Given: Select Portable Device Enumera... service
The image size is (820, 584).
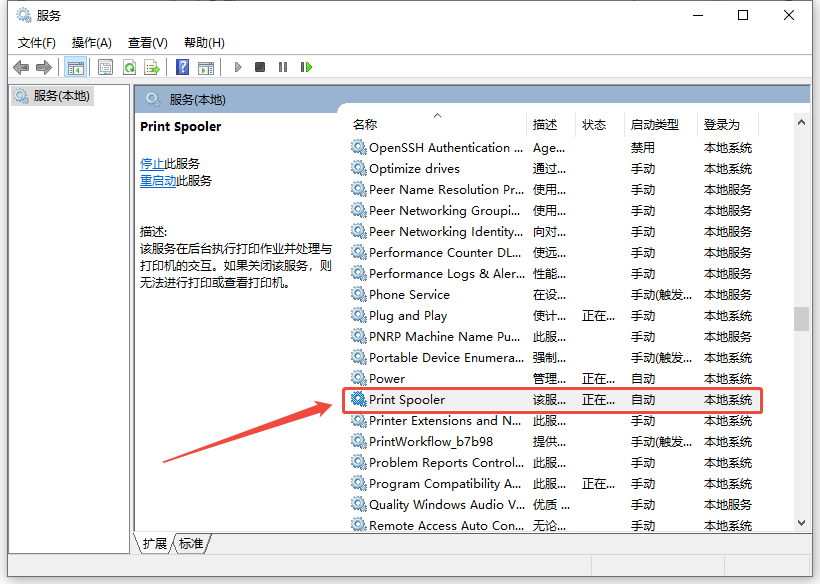Looking at the screenshot, I should click(552, 358).
